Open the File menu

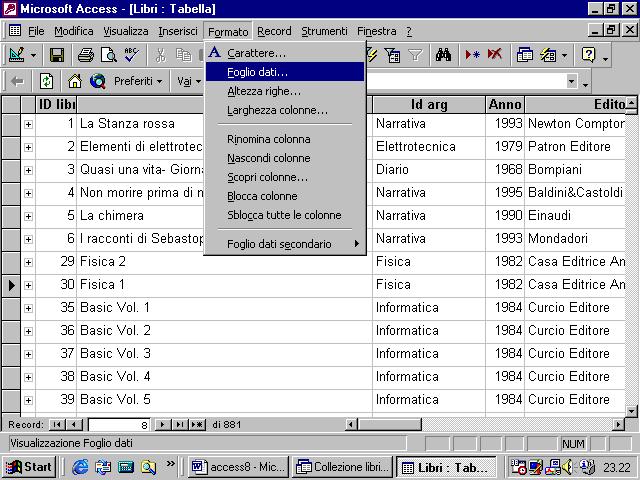(36, 31)
